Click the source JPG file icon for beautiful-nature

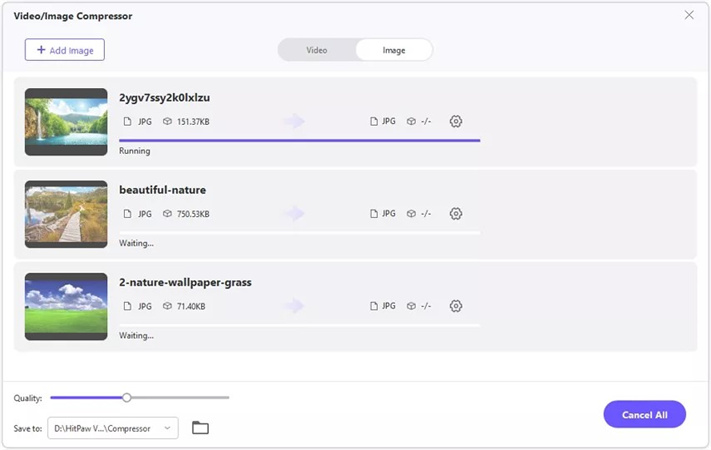pos(127,214)
